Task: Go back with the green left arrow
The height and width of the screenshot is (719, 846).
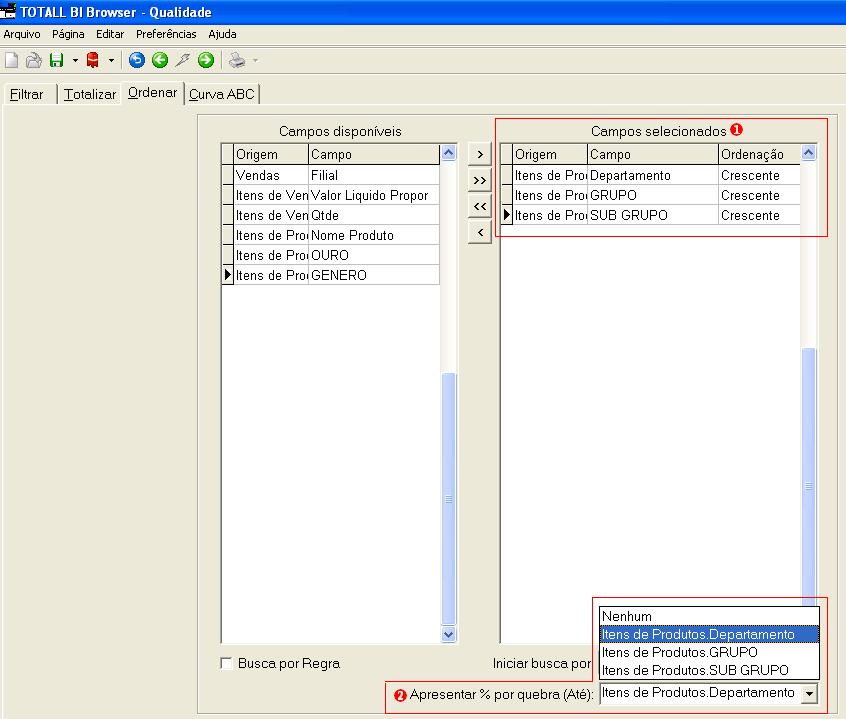Action: 160,60
